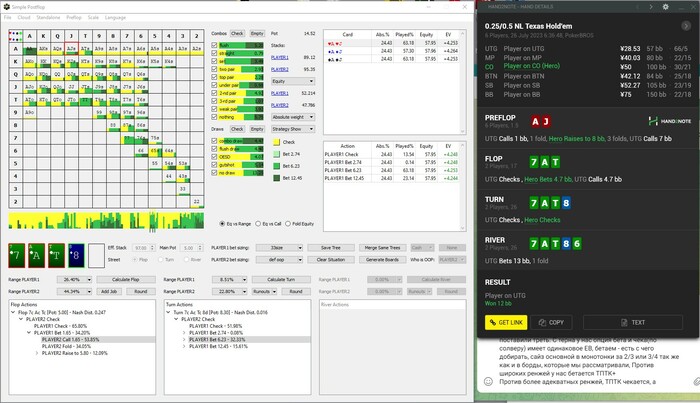Click the attachment paperclip in chat window
700x403 pixels.
tap(696, 382)
